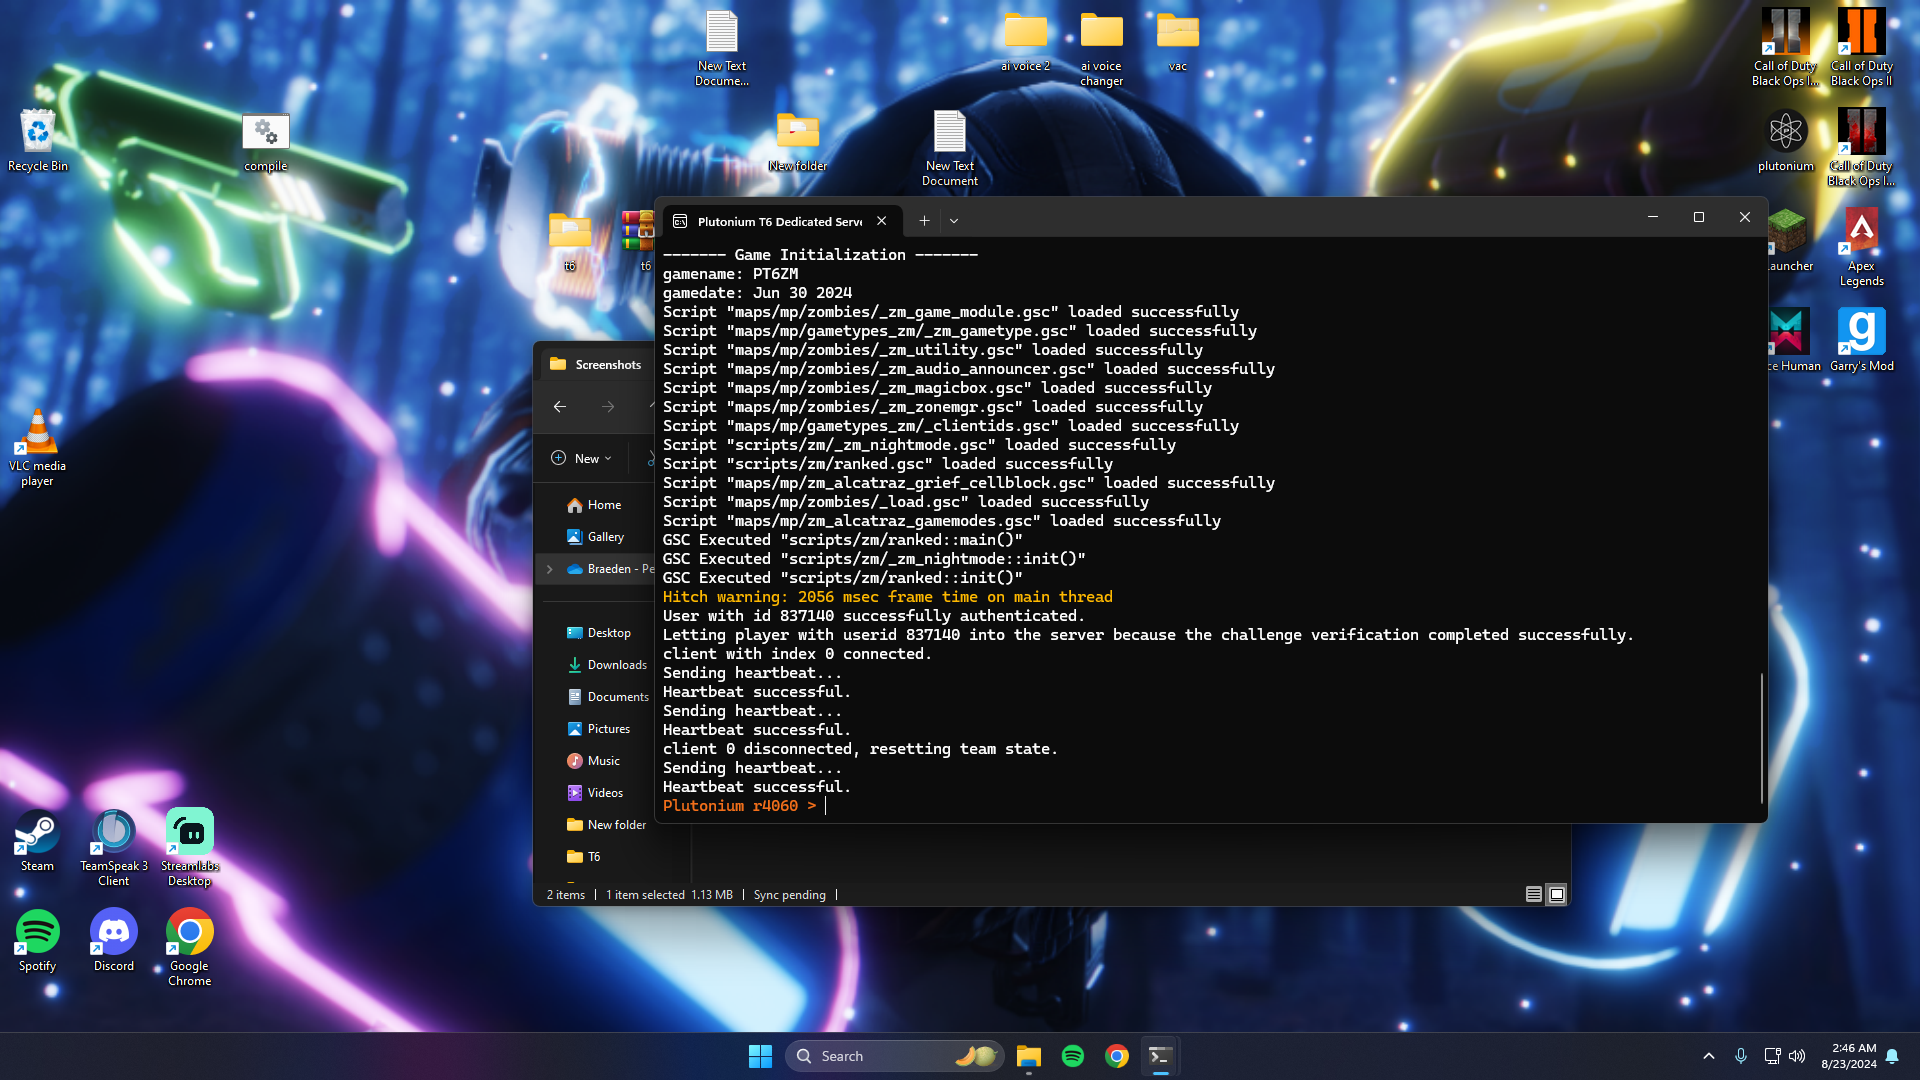Open the terminal profiles dropdown
This screenshot has width=1920, height=1080.
pyautogui.click(x=953, y=221)
